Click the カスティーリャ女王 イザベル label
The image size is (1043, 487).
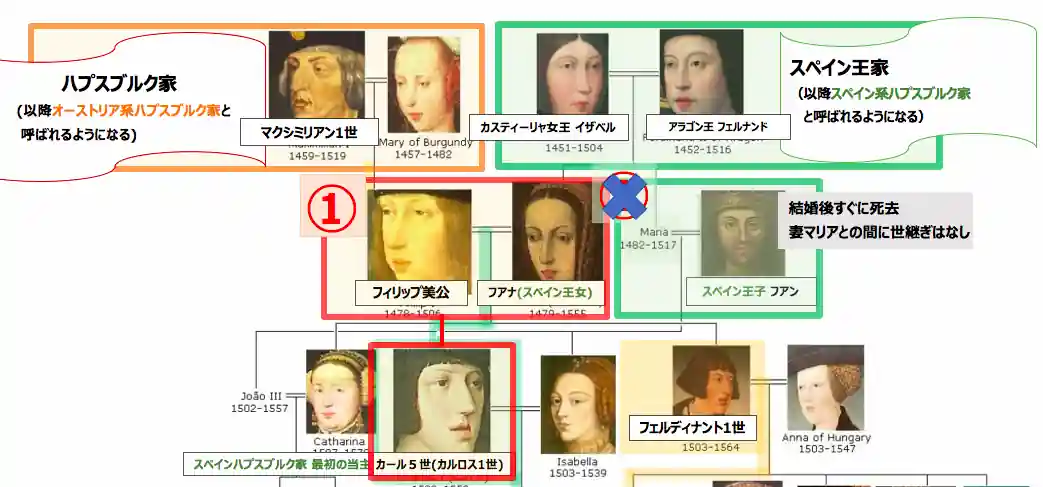click(549, 128)
